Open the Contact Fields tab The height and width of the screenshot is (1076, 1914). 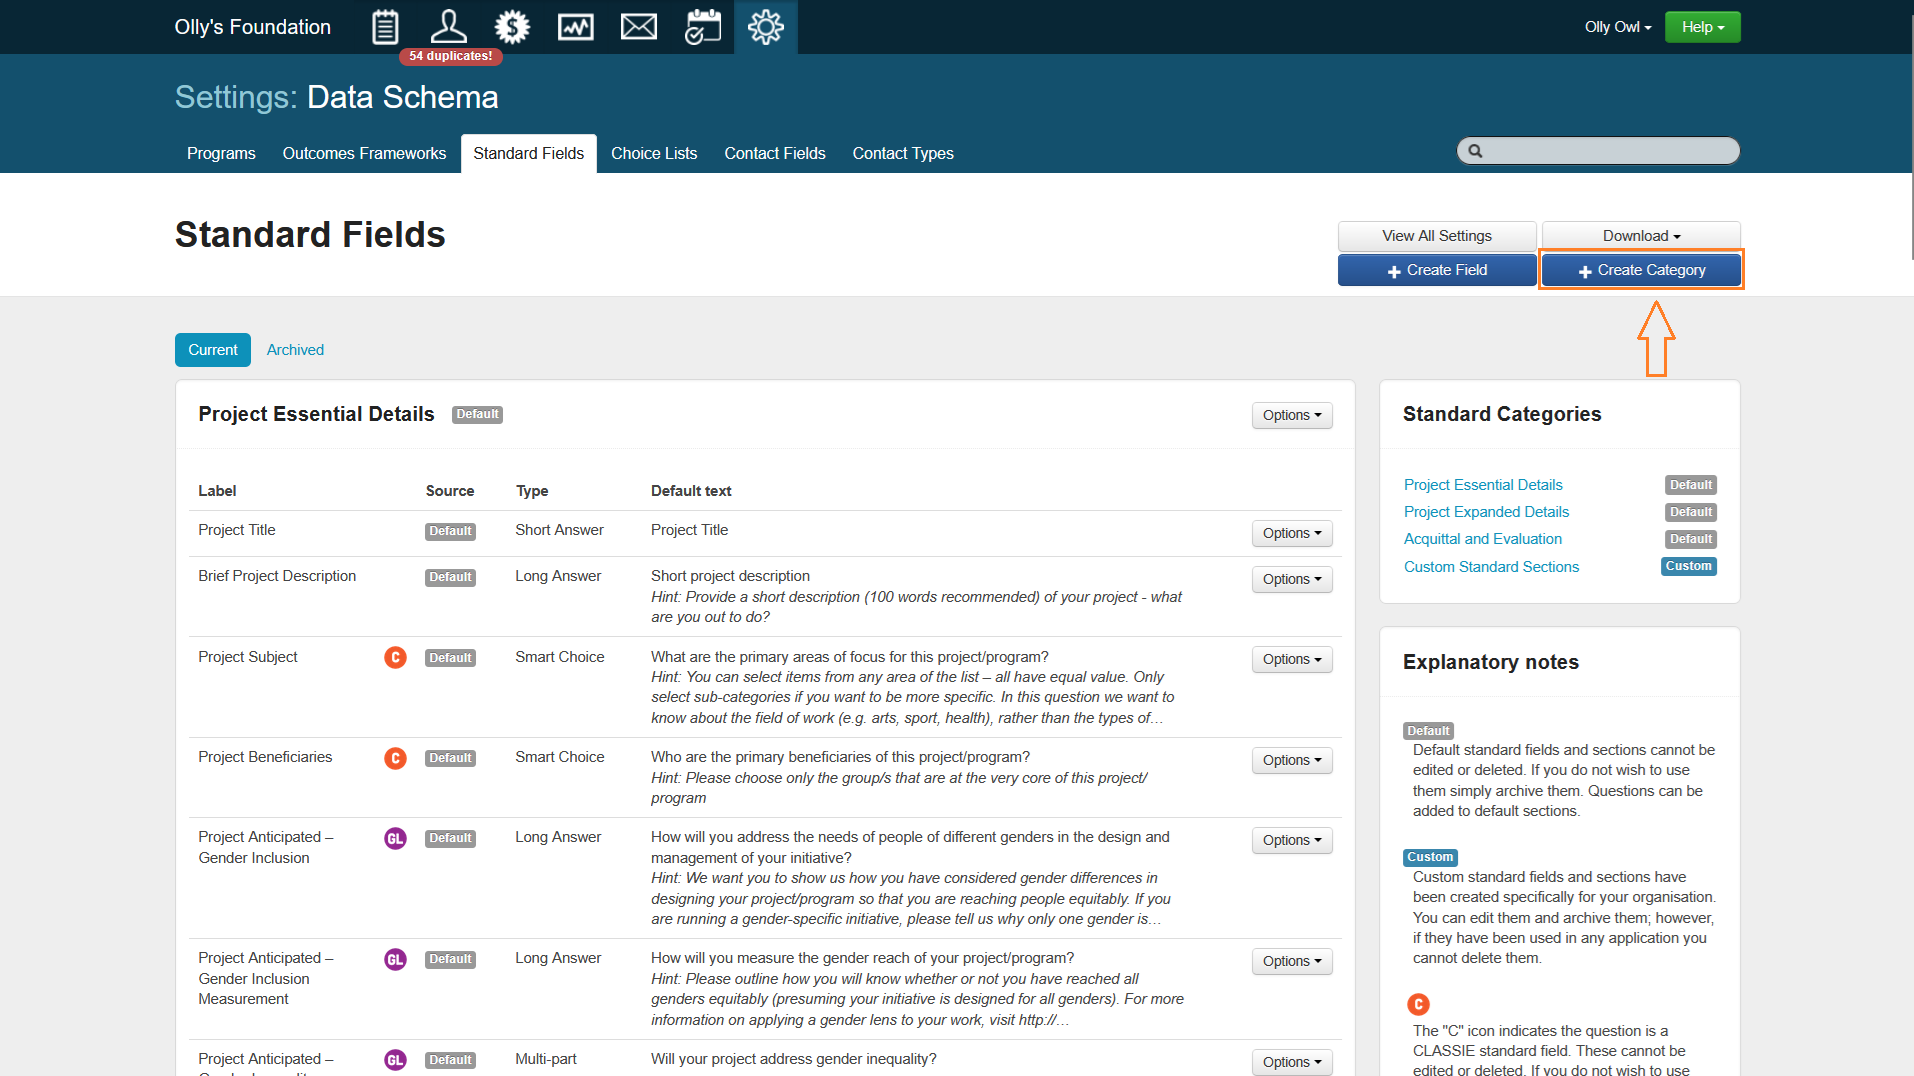pyautogui.click(x=774, y=153)
